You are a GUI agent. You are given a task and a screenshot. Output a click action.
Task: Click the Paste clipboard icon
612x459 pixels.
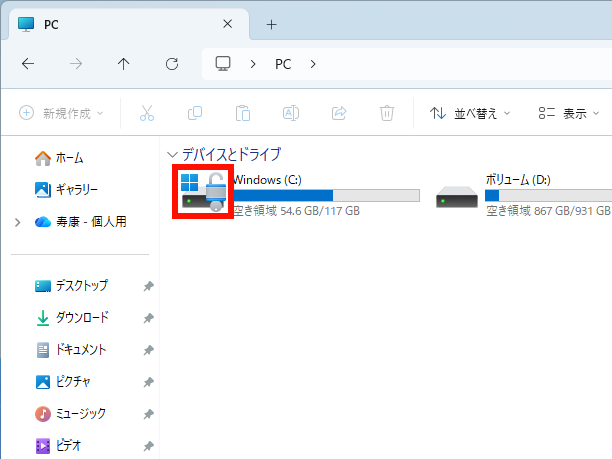point(243,113)
